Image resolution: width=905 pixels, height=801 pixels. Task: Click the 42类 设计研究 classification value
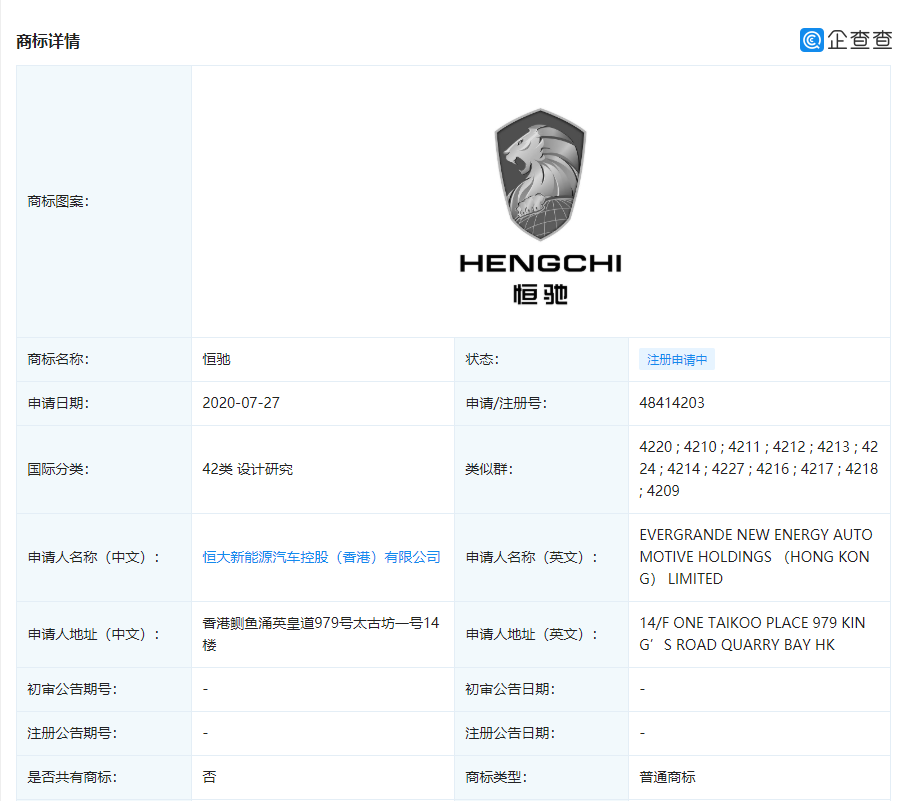click(x=247, y=469)
